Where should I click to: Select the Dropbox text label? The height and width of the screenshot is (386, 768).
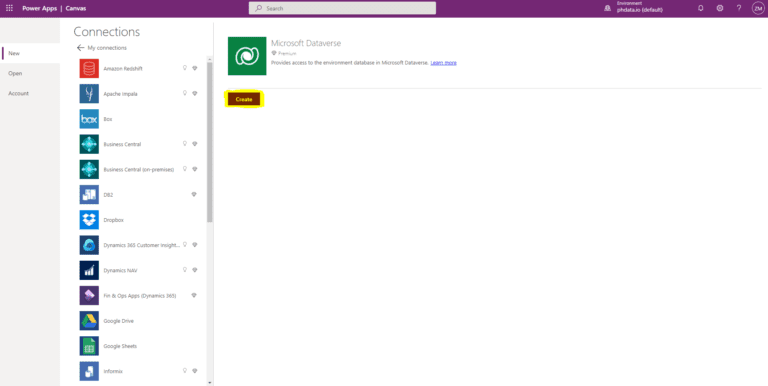[114, 220]
